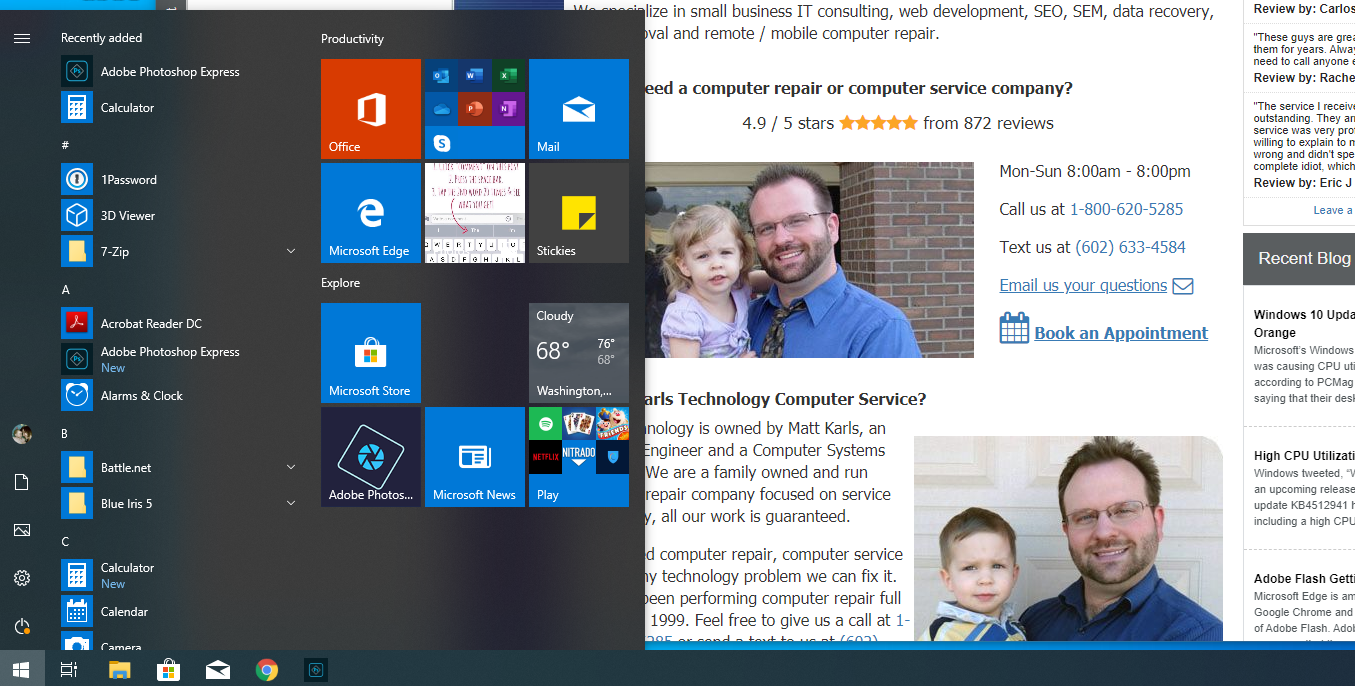Image resolution: width=1355 pixels, height=686 pixels.
Task: Launch the Camera app
Action: click(x=120, y=645)
